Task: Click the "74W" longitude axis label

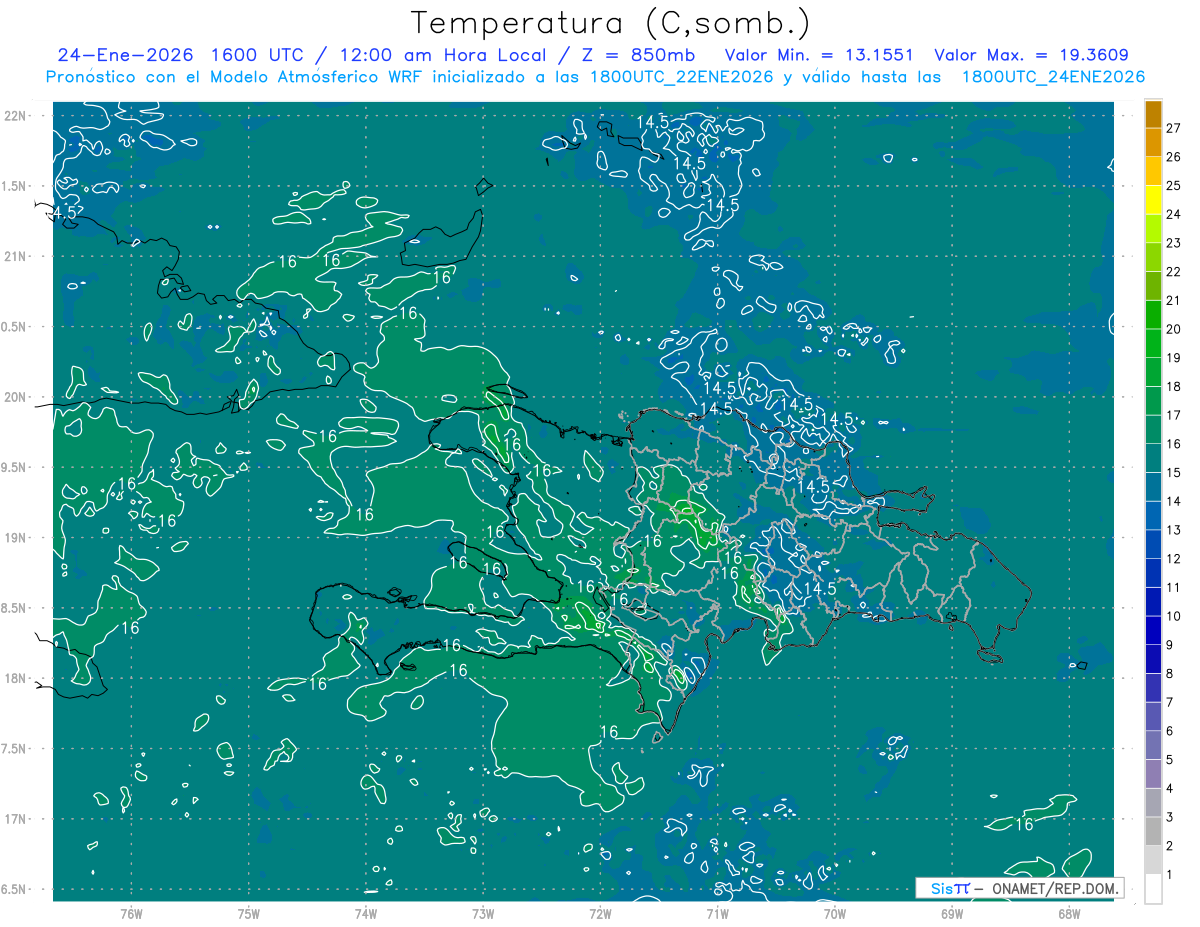Action: pyautogui.click(x=366, y=913)
